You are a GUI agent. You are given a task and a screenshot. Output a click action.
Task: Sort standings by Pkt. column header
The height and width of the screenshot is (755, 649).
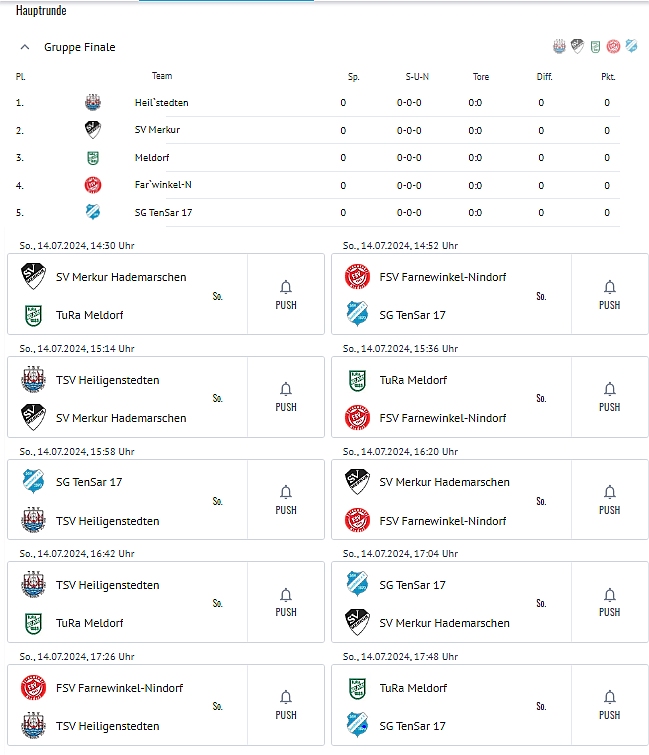[607, 76]
